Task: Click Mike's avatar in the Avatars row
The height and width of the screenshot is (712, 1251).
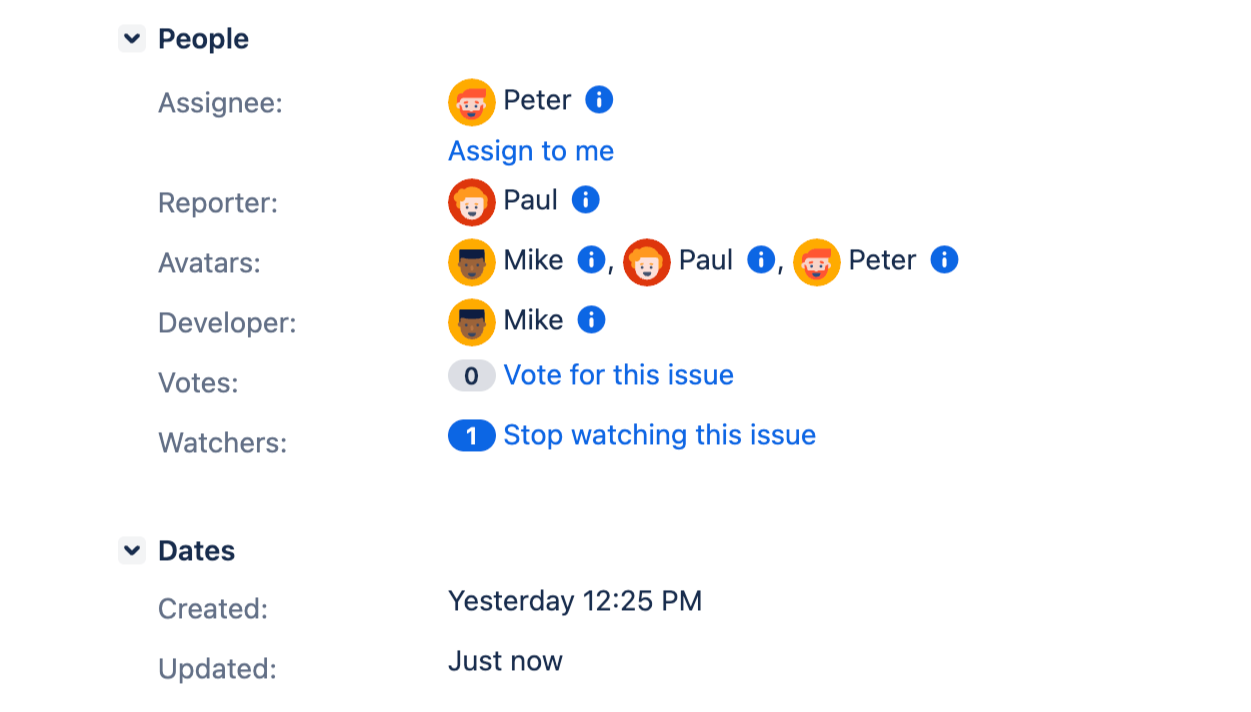Action: pos(472,262)
